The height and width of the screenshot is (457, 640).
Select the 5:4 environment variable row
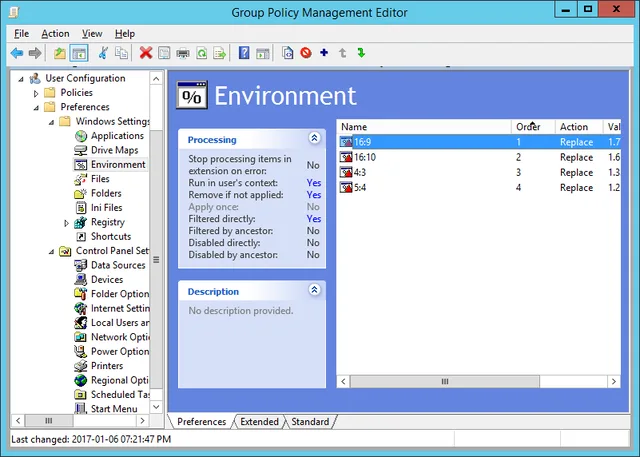pyautogui.click(x=479, y=187)
